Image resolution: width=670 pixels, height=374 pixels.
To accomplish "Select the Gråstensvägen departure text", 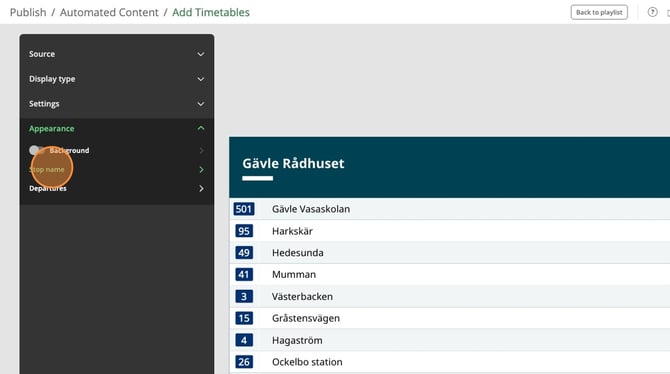I will [x=306, y=318].
